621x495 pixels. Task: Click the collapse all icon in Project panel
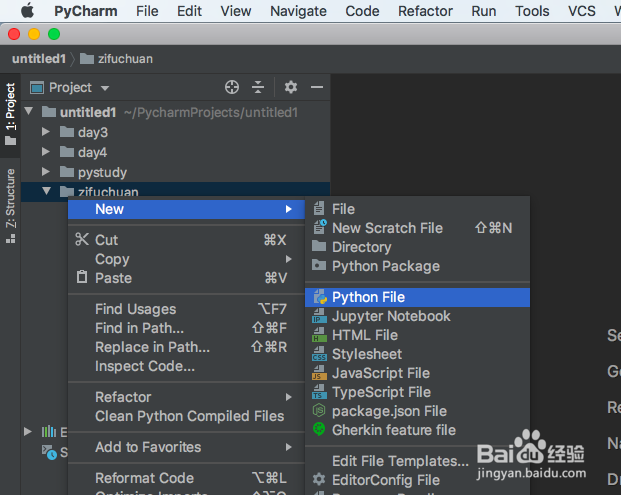tap(258, 87)
